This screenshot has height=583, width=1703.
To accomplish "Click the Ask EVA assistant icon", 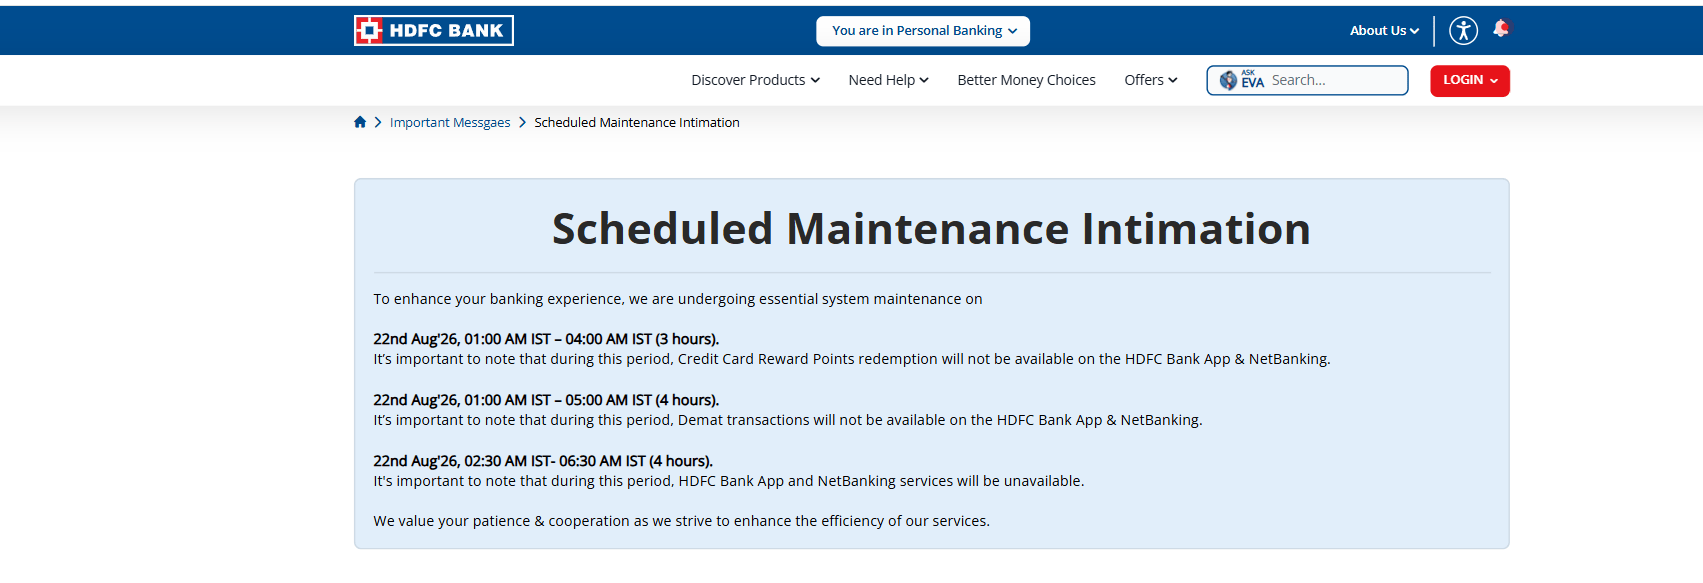I will click(x=1241, y=80).
